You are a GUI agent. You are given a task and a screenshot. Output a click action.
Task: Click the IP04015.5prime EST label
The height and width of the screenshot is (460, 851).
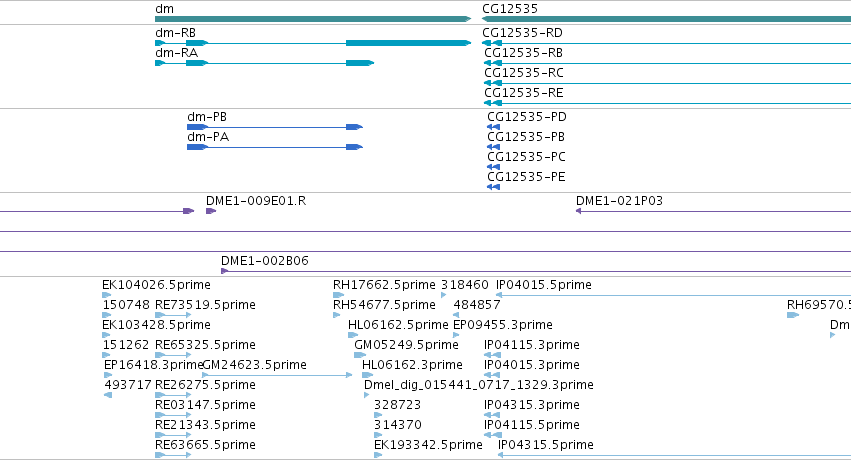click(x=544, y=285)
